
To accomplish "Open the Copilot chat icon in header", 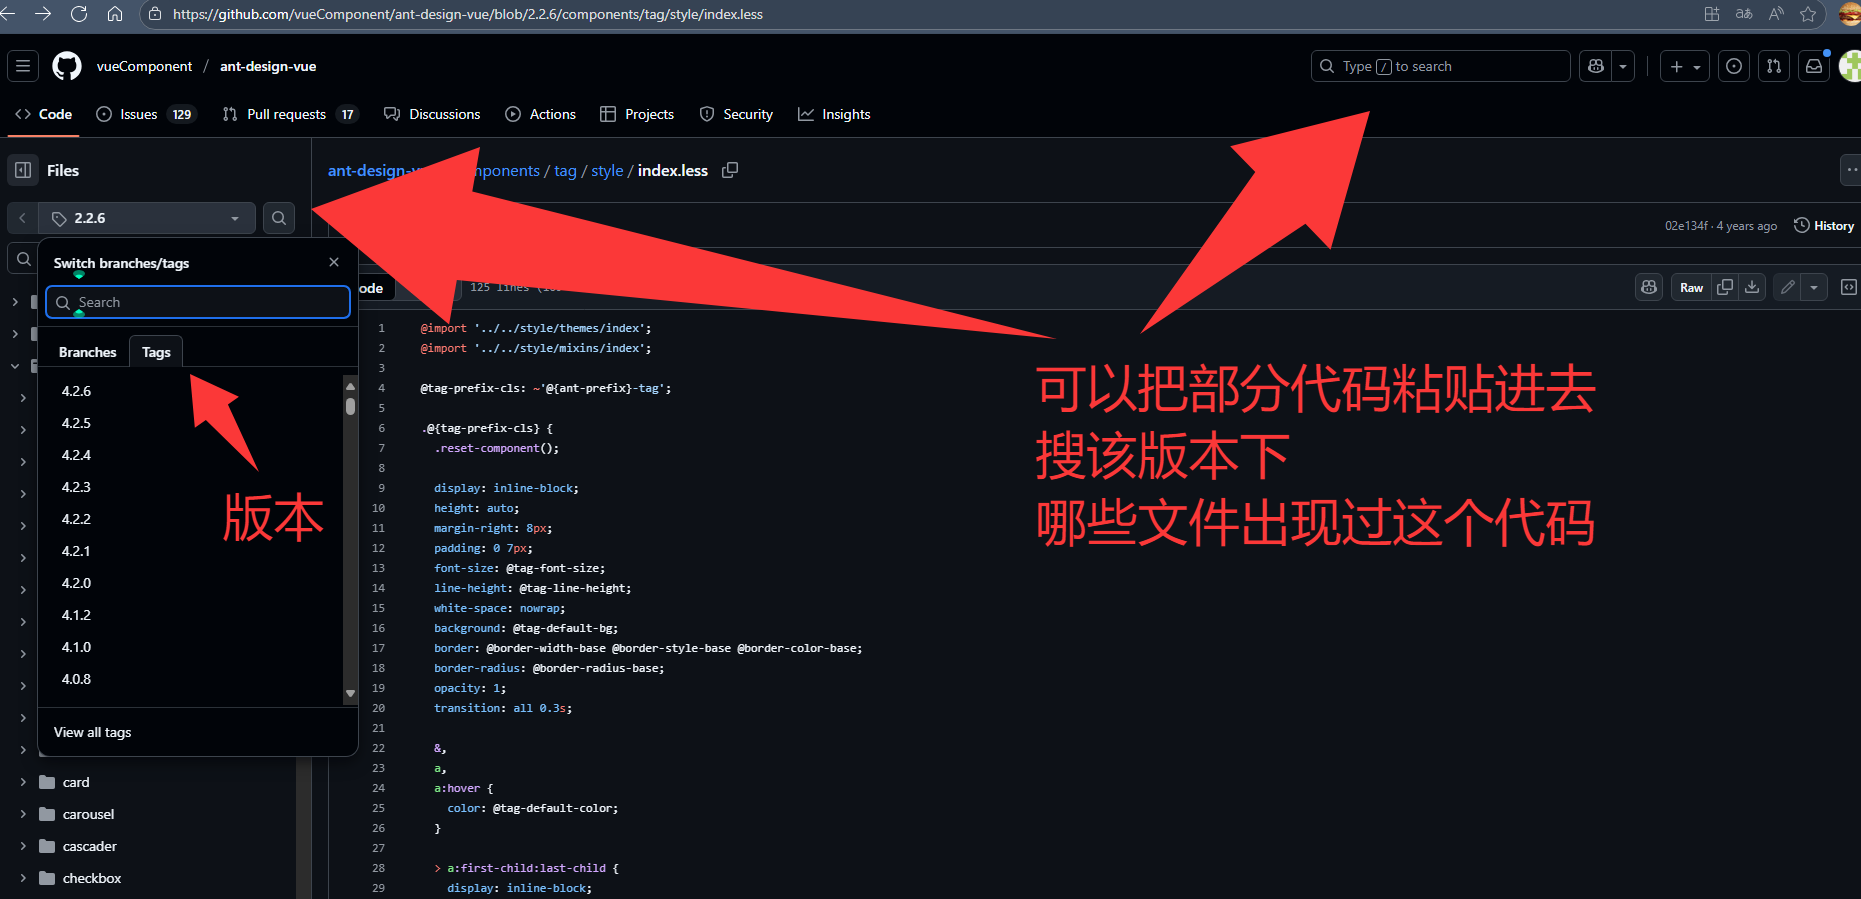I will coord(1596,66).
